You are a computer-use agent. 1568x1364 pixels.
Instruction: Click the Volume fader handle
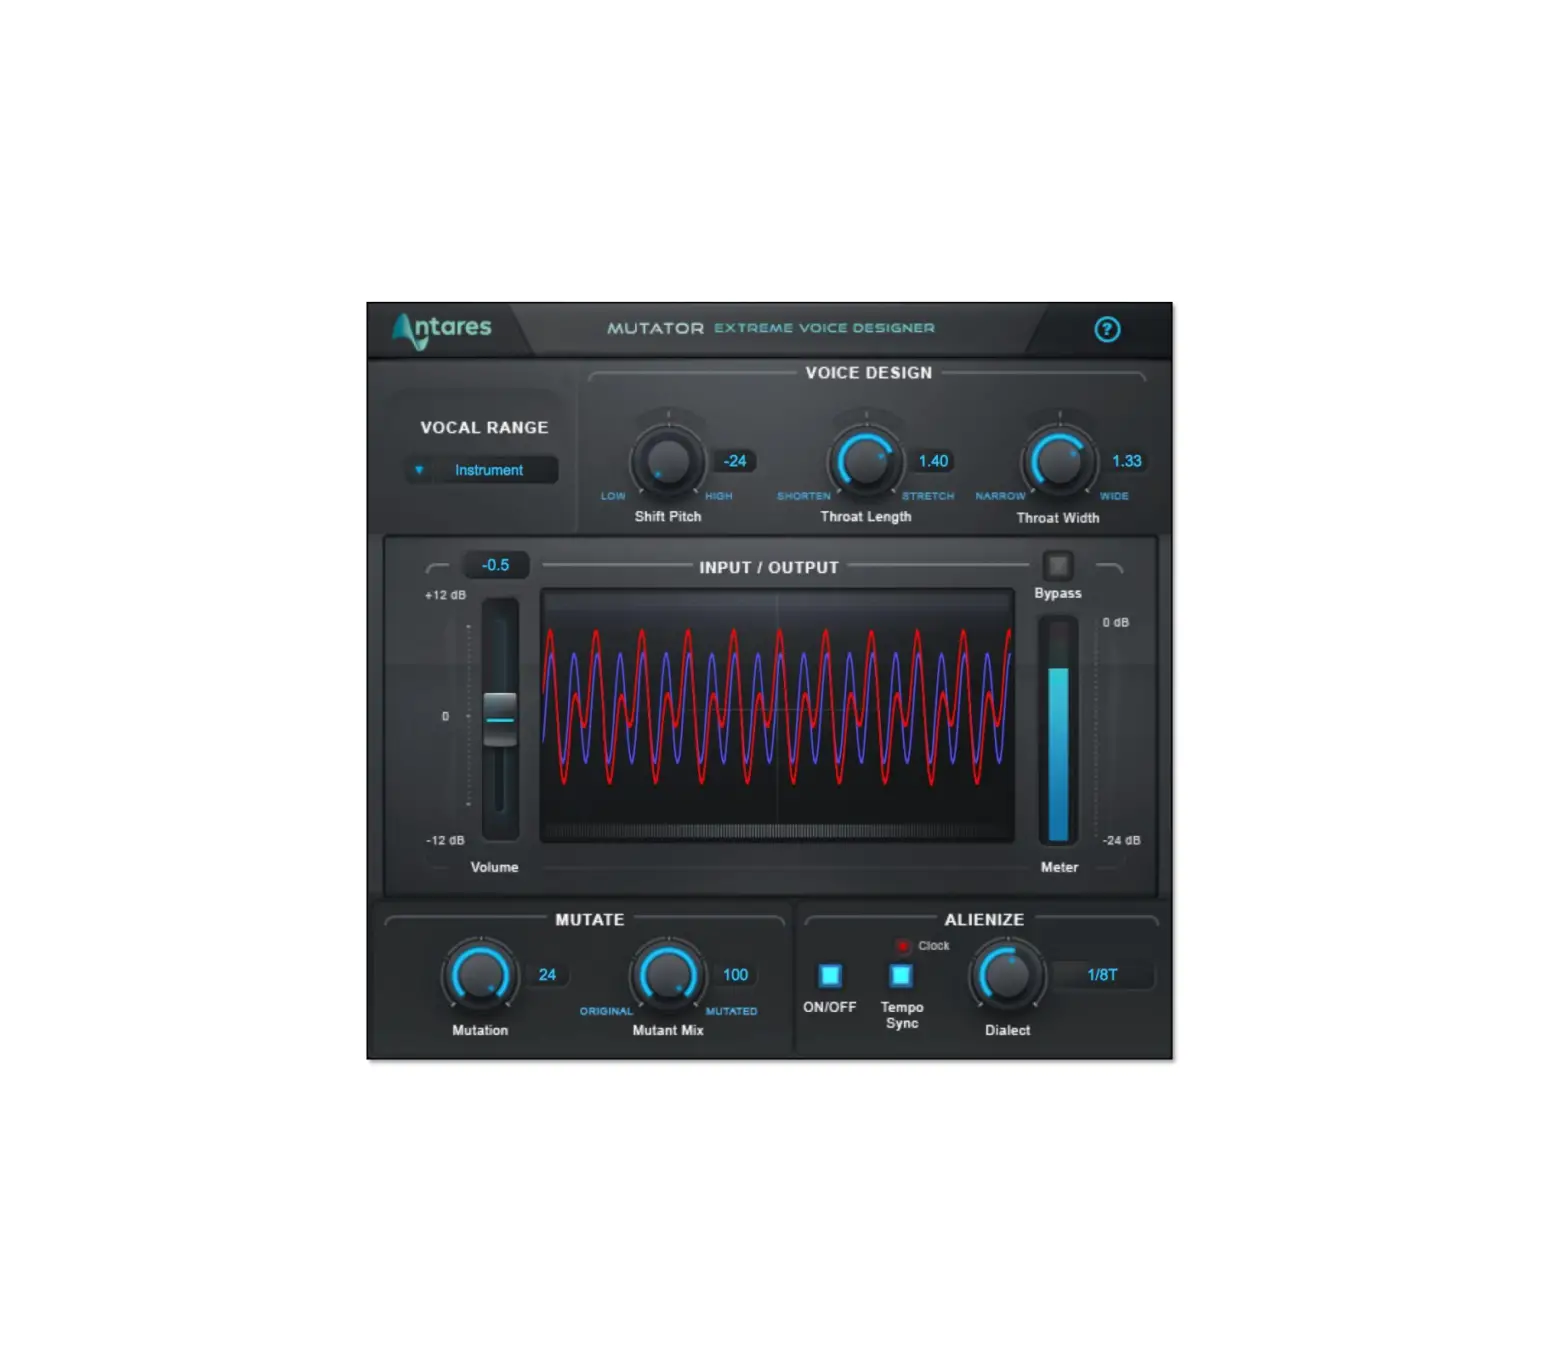(500, 719)
